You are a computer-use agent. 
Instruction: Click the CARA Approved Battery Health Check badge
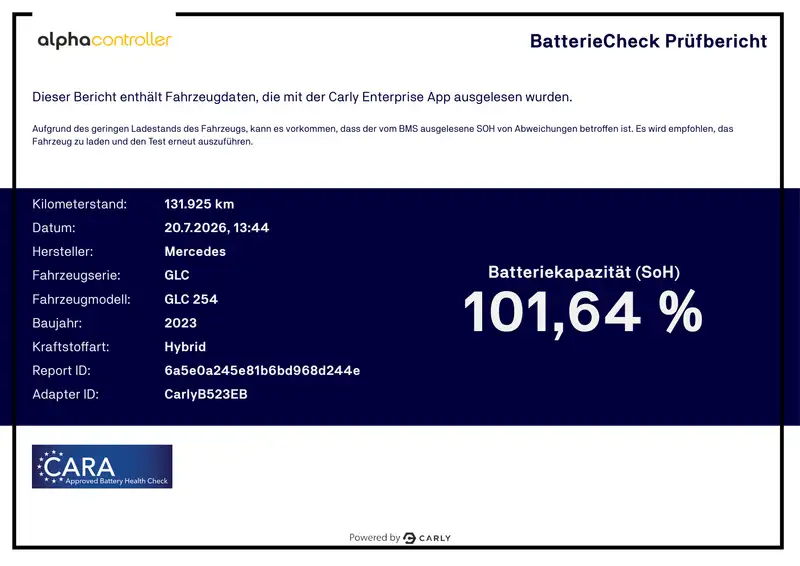(x=102, y=466)
